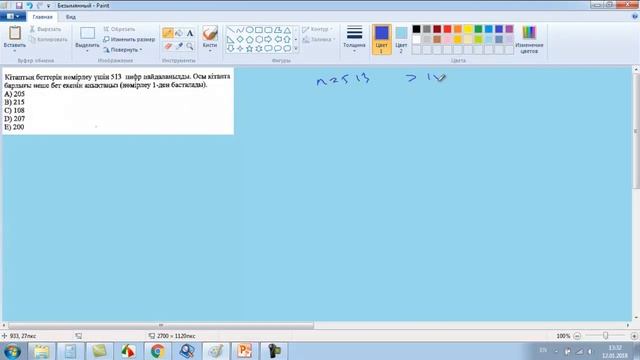Open the Windows Start menu

click(x=12, y=351)
